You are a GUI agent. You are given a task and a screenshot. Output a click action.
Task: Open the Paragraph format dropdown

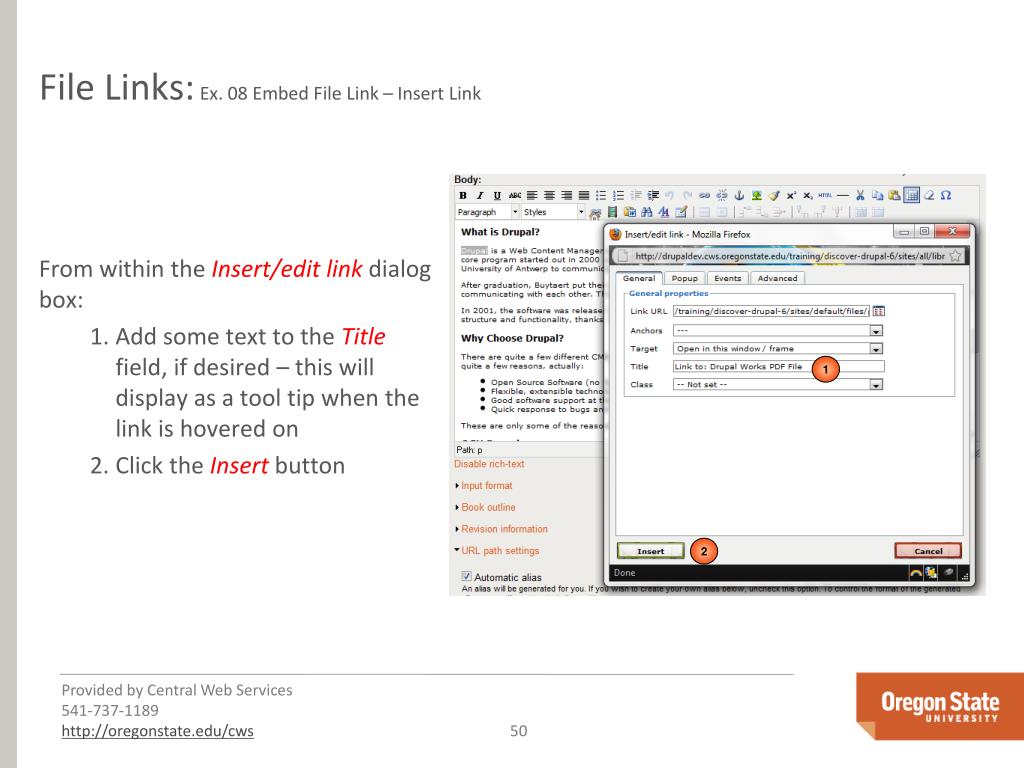coord(487,212)
